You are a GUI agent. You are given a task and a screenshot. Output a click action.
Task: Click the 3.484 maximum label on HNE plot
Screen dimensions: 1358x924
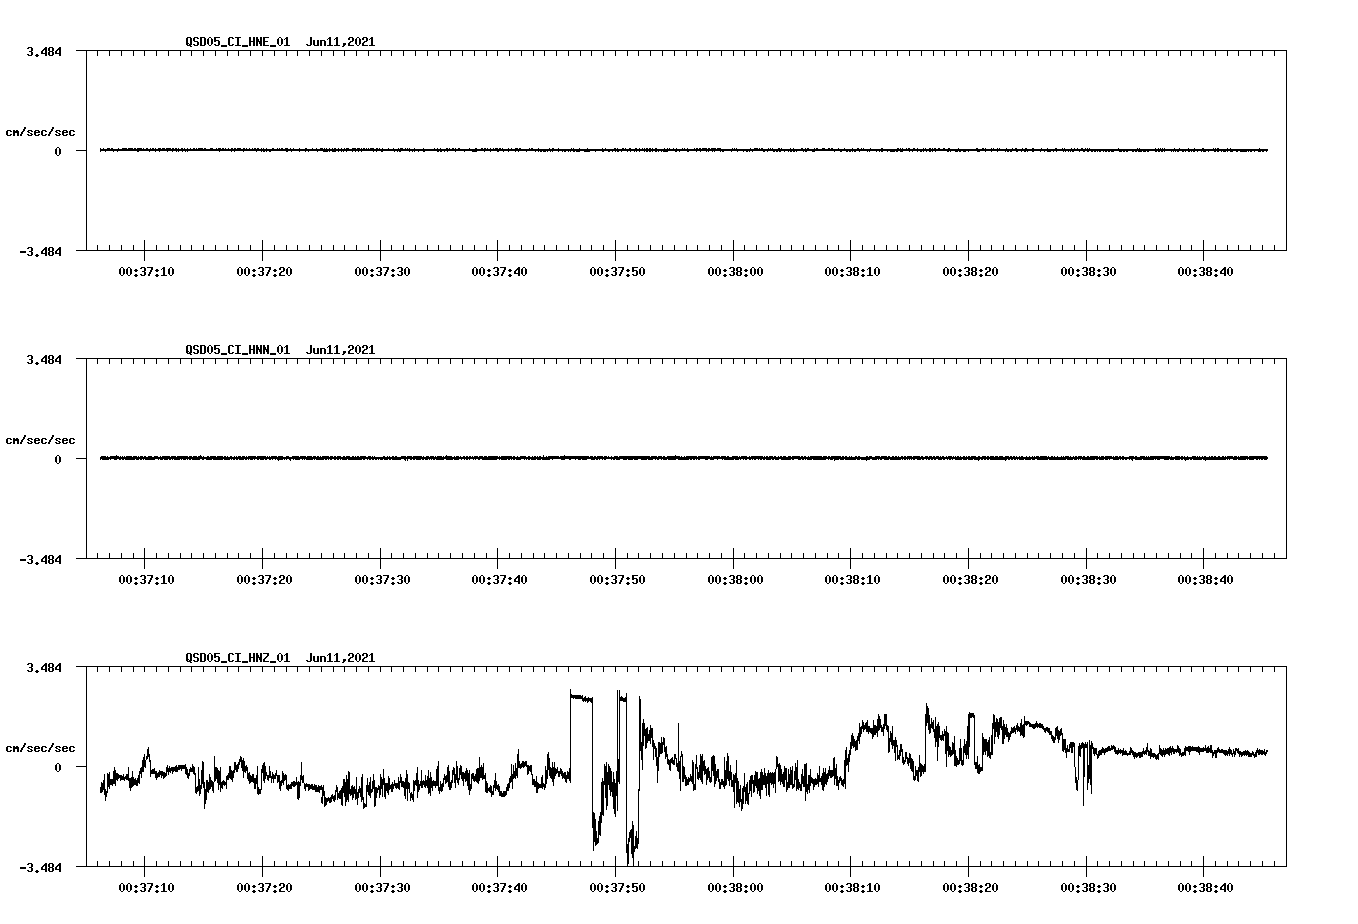[44, 51]
